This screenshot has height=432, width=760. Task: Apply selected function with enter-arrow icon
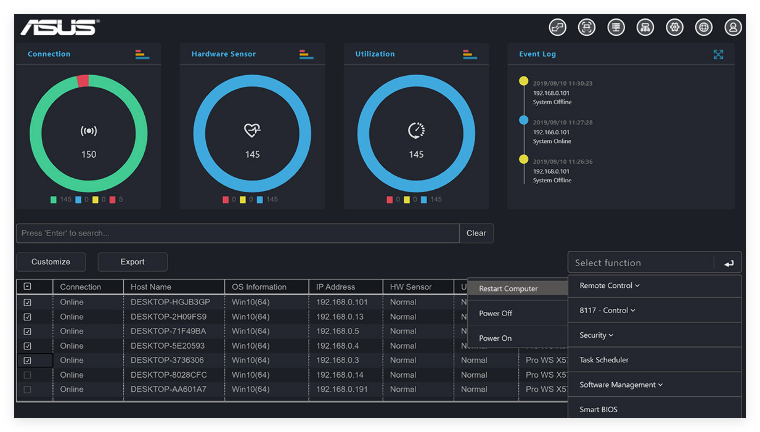pyautogui.click(x=728, y=263)
